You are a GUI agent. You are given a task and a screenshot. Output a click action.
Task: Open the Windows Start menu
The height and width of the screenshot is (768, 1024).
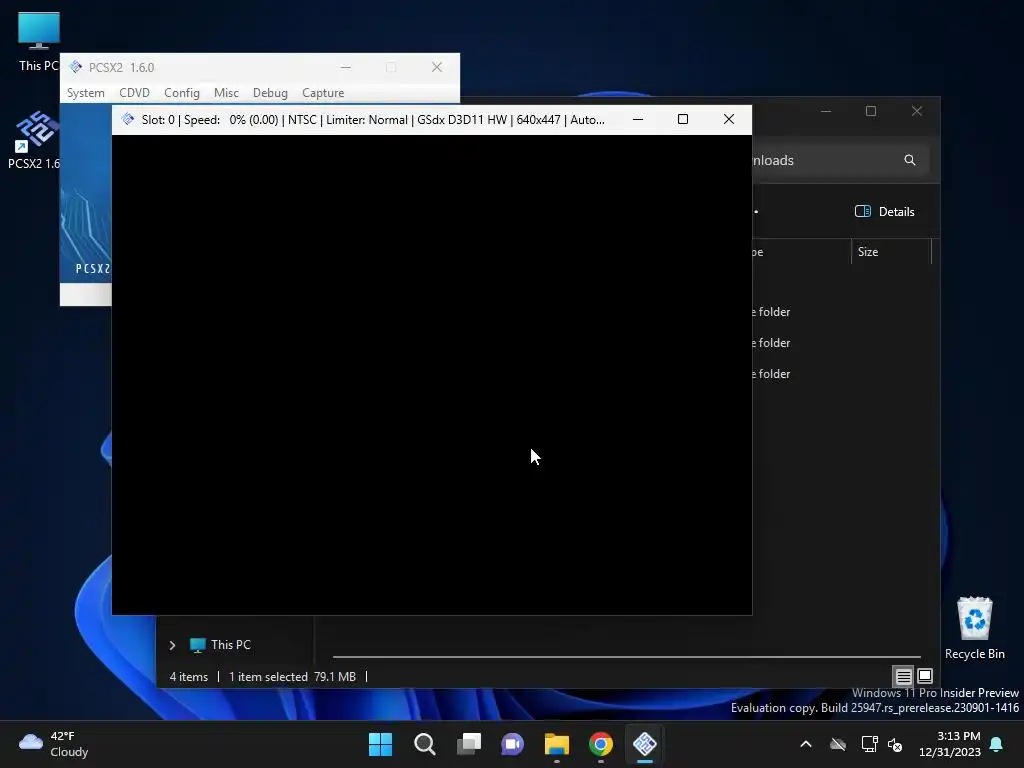(380, 744)
